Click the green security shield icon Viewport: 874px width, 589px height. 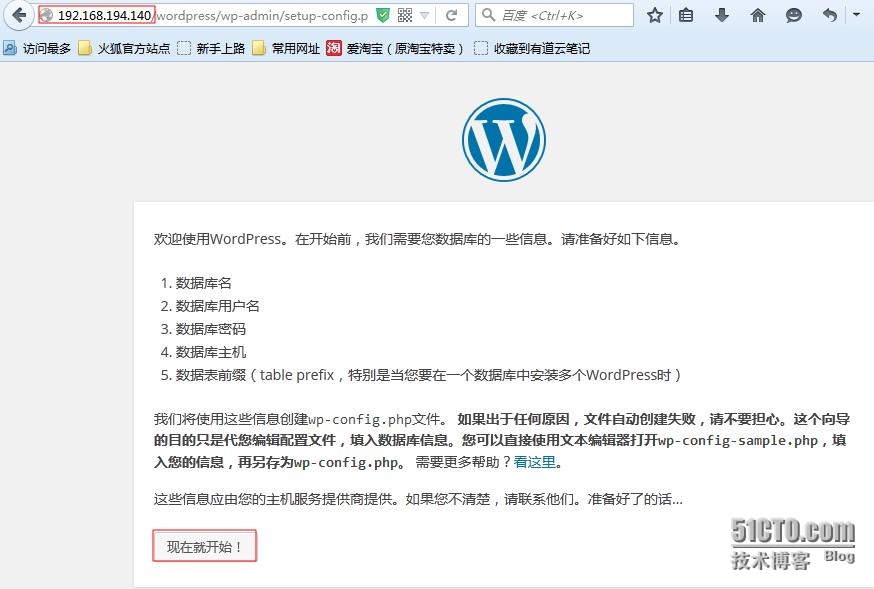pos(383,15)
